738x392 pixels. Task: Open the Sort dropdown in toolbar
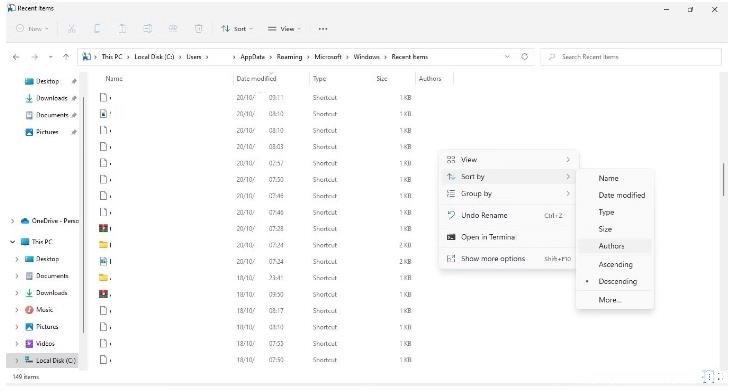237,29
